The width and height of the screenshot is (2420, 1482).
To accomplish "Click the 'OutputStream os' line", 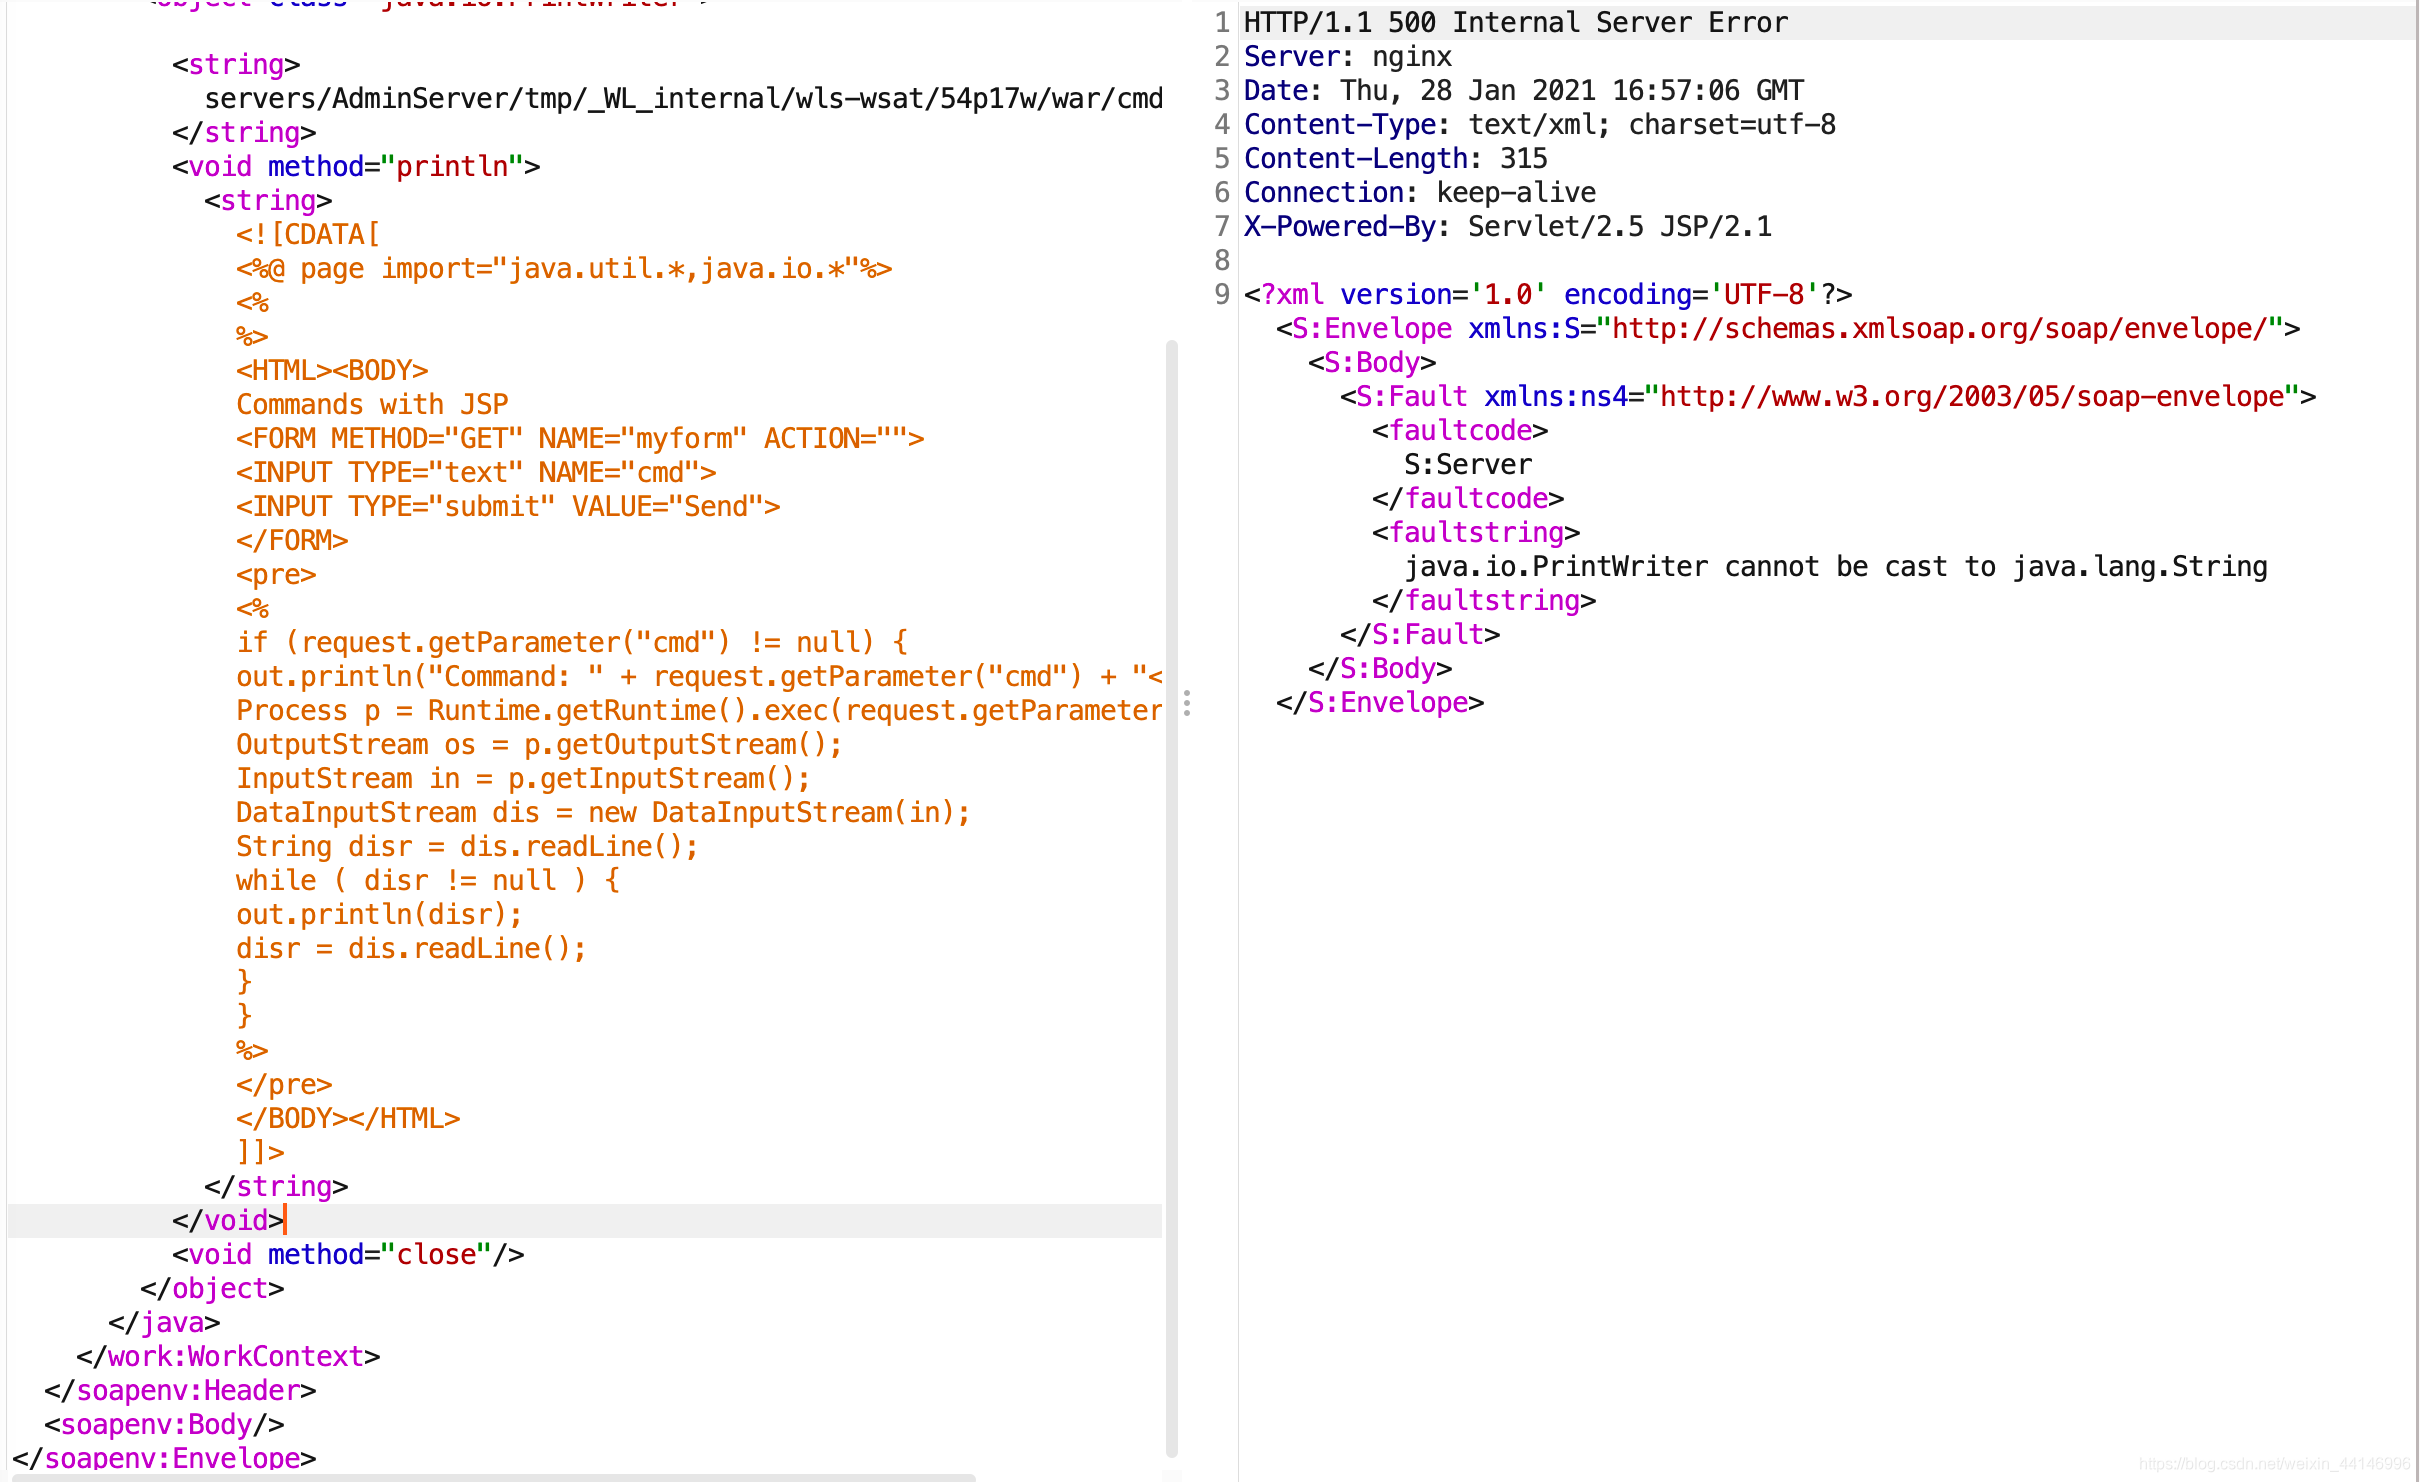I will click(x=539, y=744).
